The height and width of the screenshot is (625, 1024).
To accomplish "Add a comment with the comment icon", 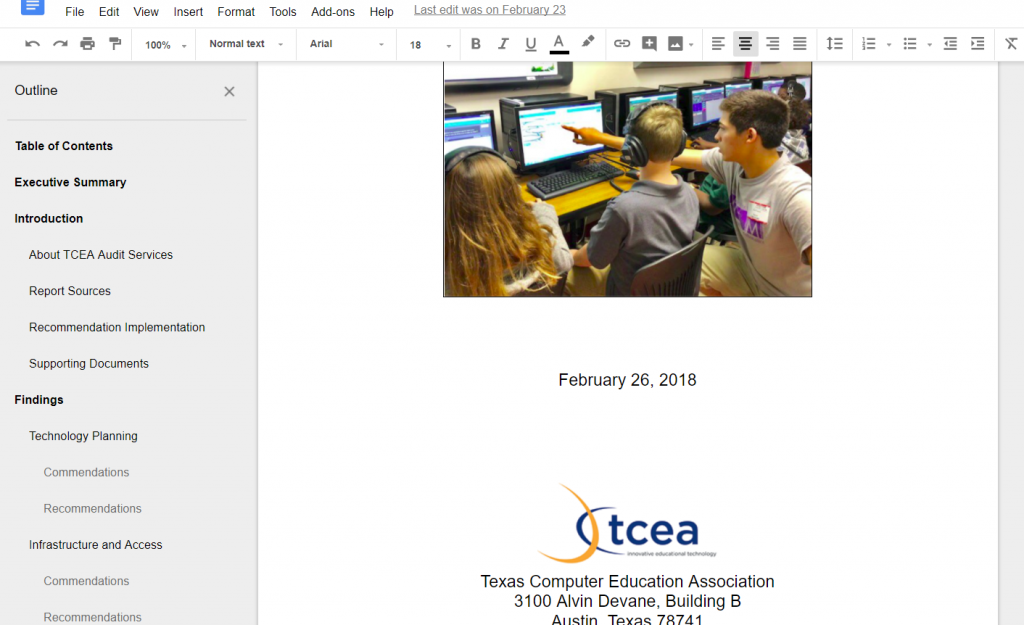I will pos(649,44).
